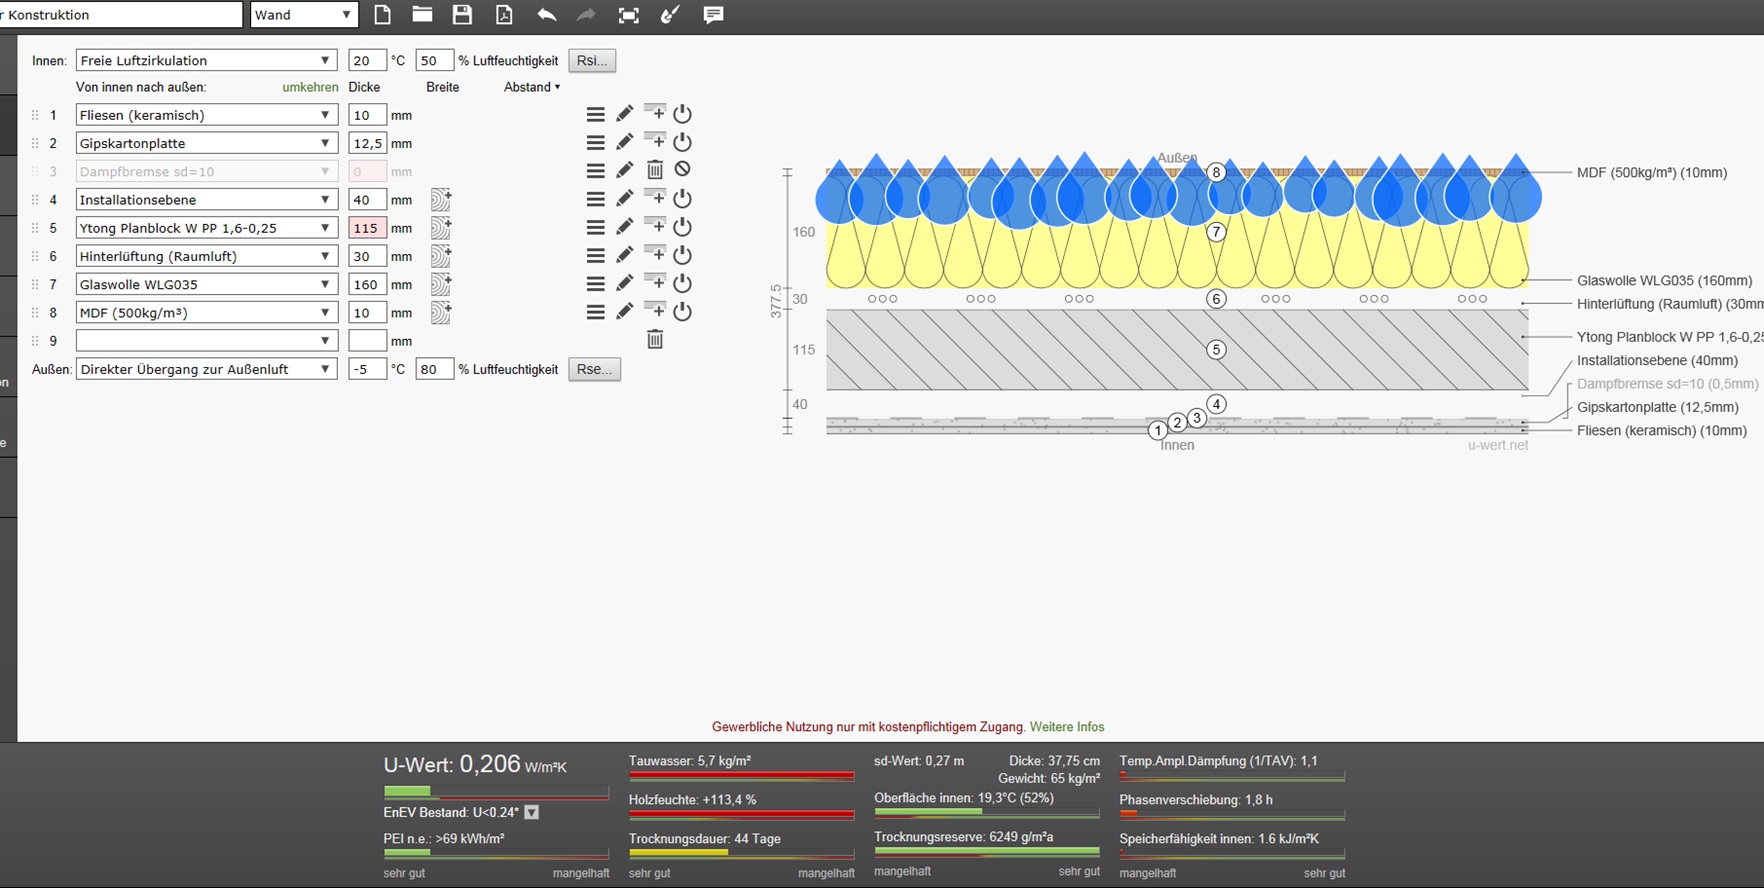The image size is (1764, 888).
Task: Open the Rsi... settings button
Action: pyautogui.click(x=592, y=60)
